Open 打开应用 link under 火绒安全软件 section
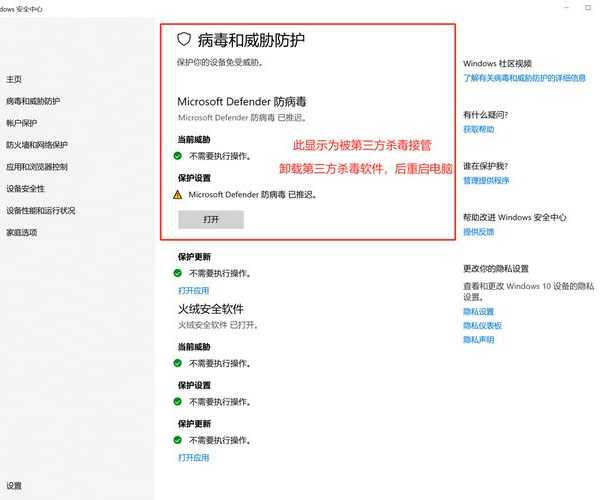Image resolution: width=600 pixels, height=500 pixels. (x=194, y=457)
